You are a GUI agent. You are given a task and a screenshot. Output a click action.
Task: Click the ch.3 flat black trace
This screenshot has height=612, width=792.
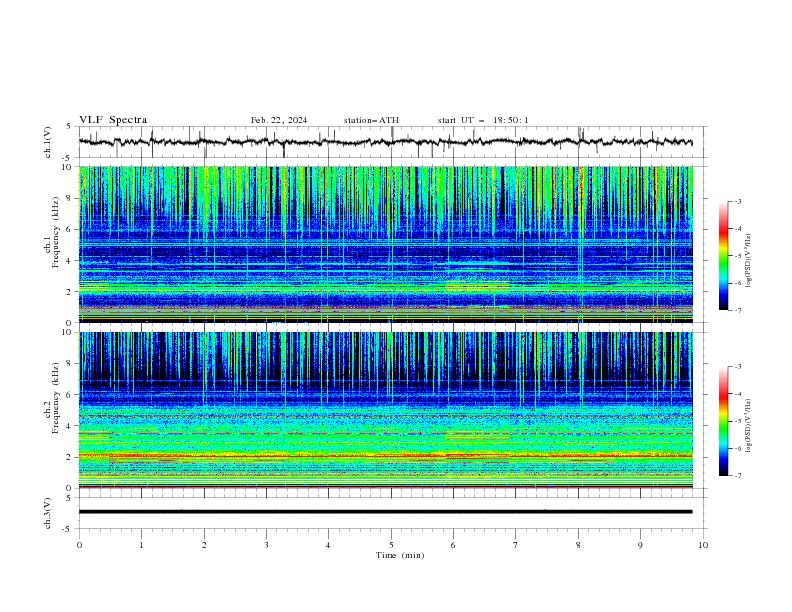[x=385, y=512]
